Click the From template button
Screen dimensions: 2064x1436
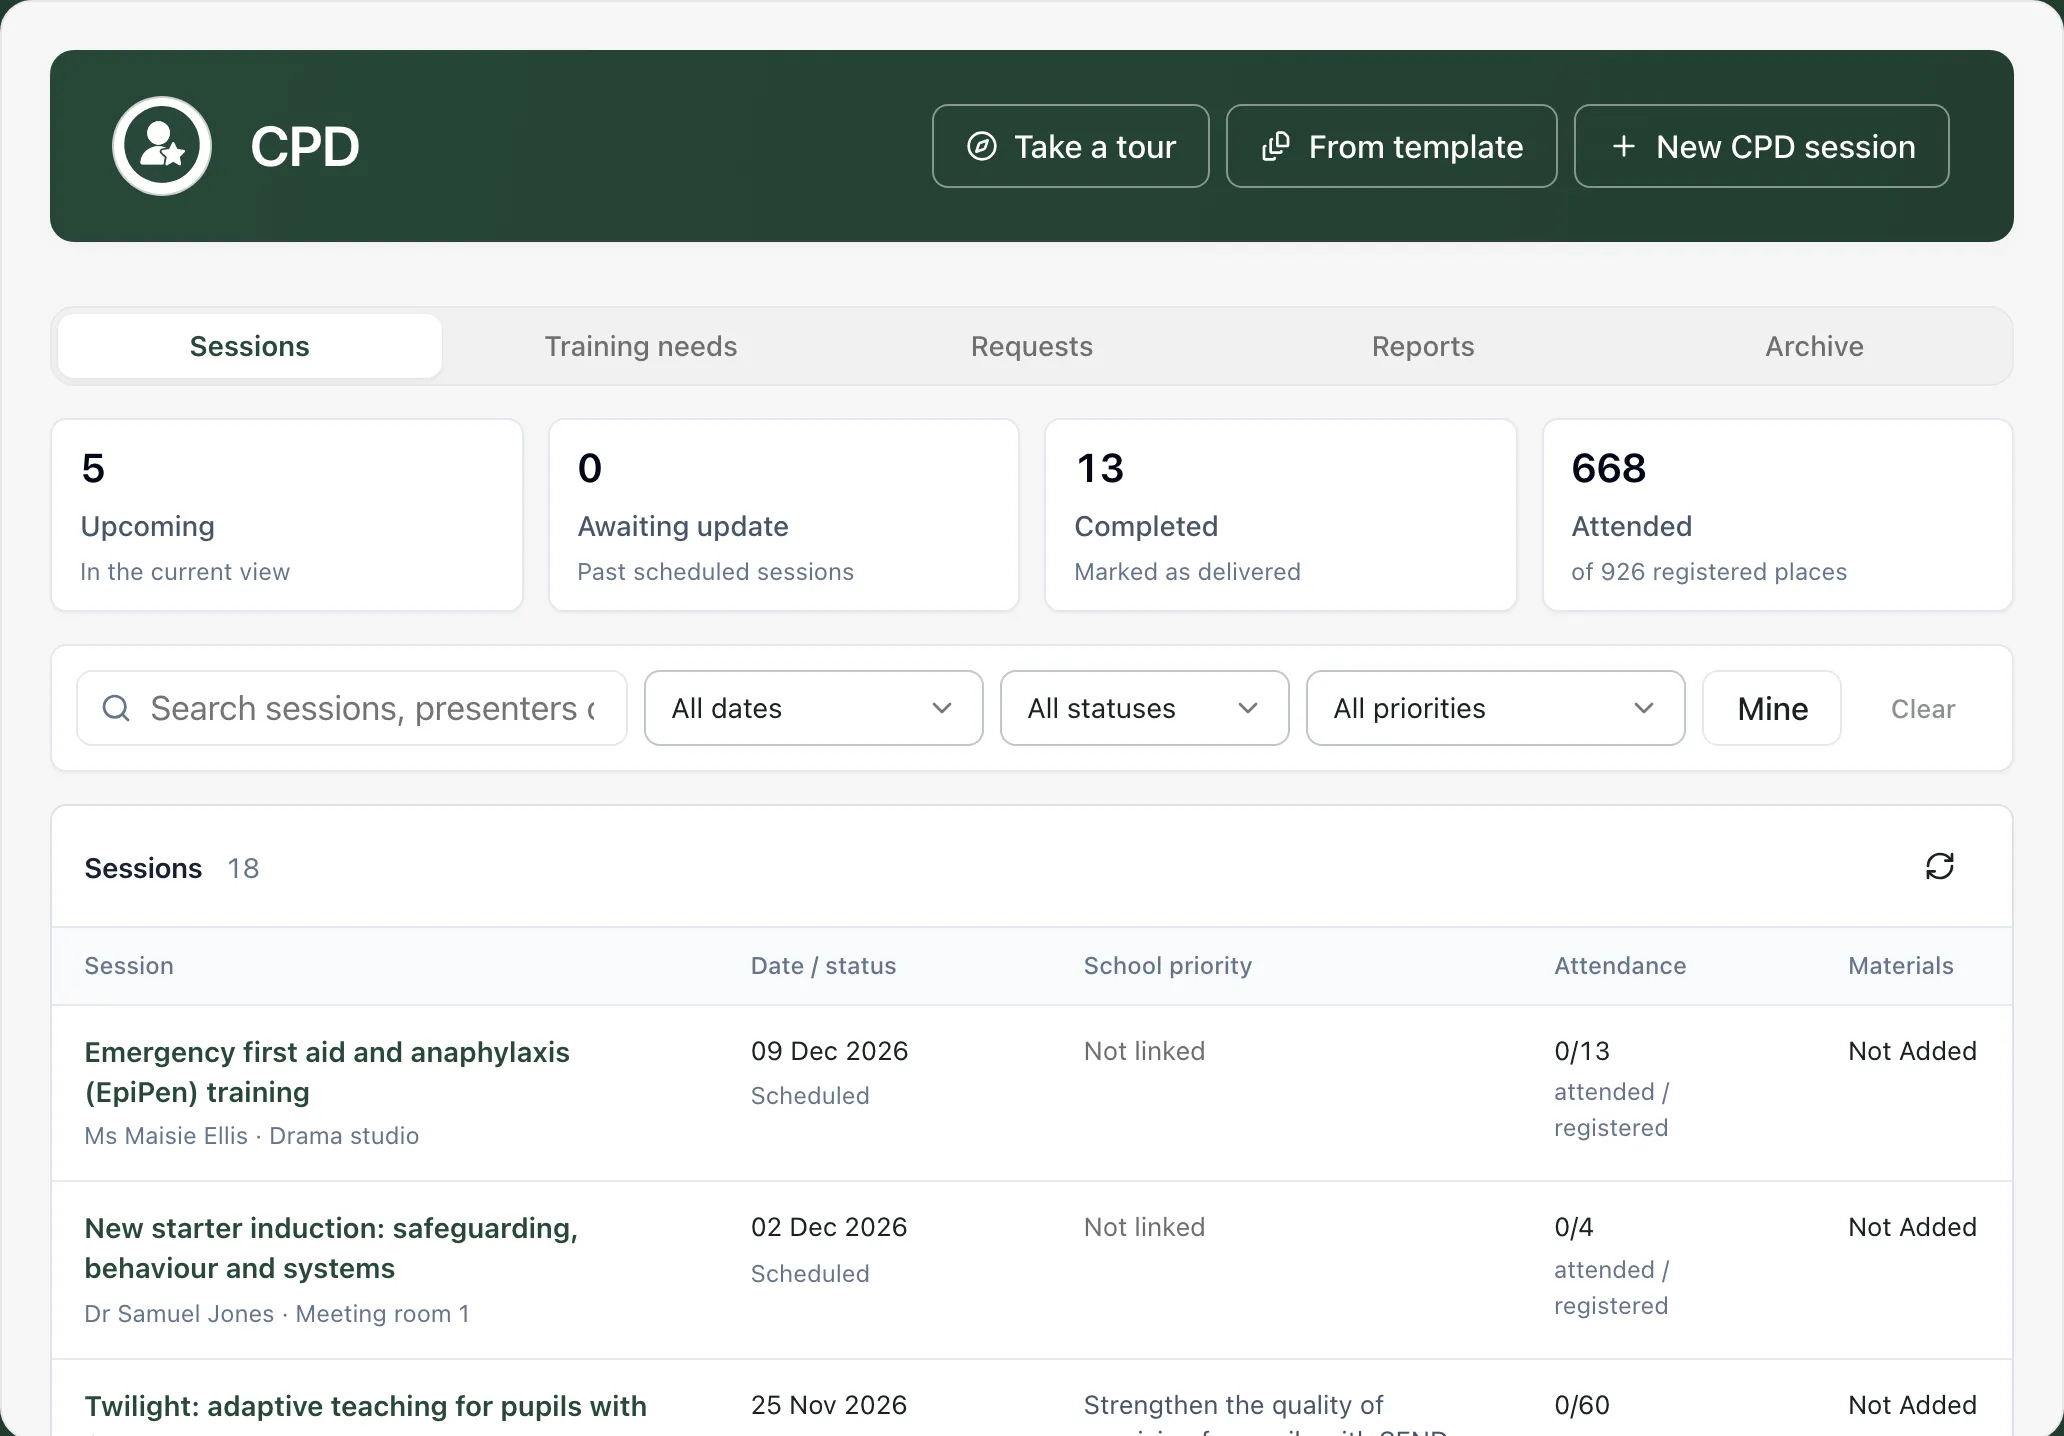[x=1392, y=146]
